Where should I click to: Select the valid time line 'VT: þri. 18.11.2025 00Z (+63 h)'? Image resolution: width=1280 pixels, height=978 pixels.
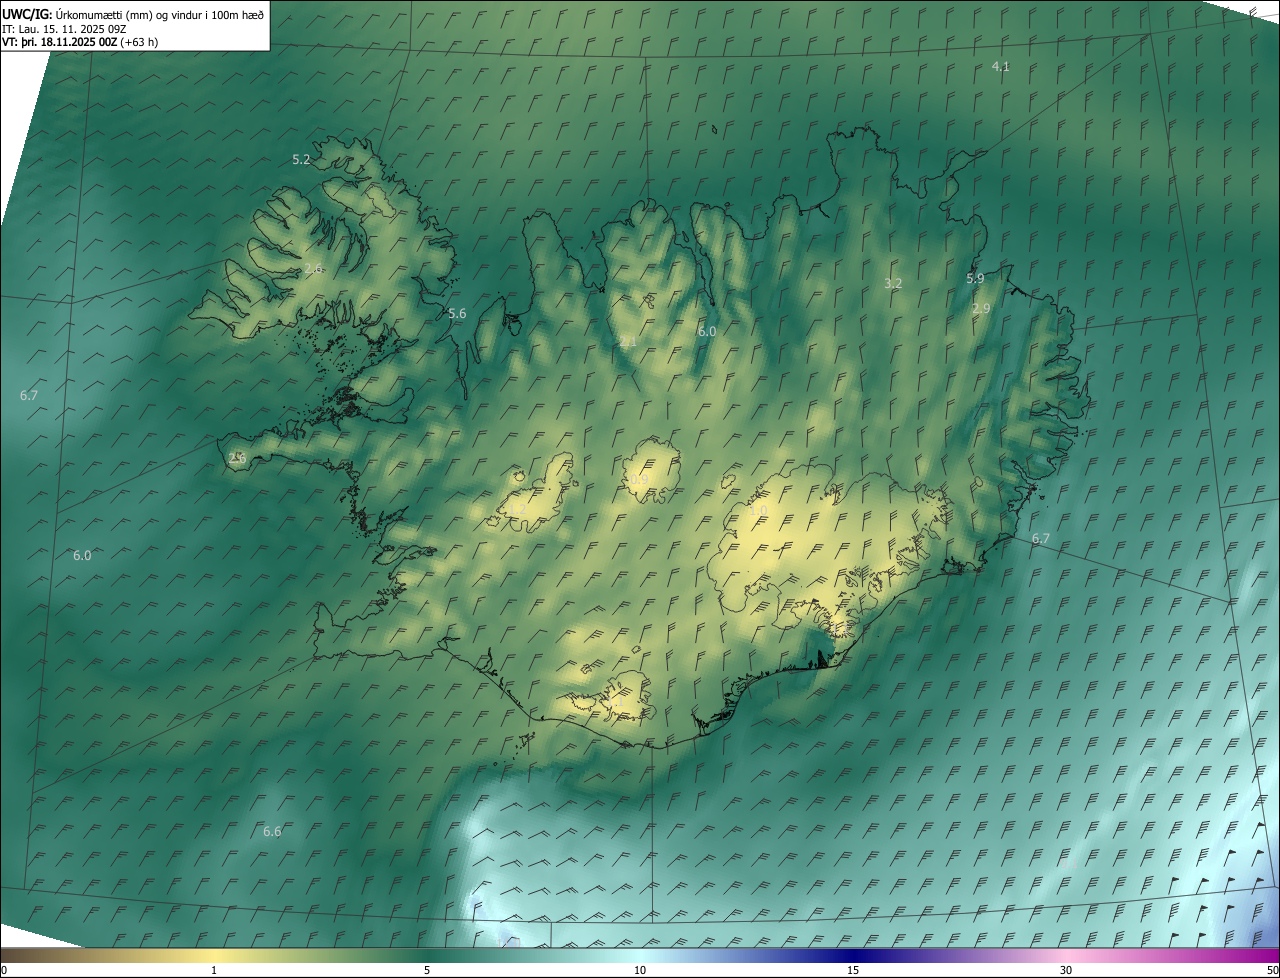pyautogui.click(x=80, y=42)
